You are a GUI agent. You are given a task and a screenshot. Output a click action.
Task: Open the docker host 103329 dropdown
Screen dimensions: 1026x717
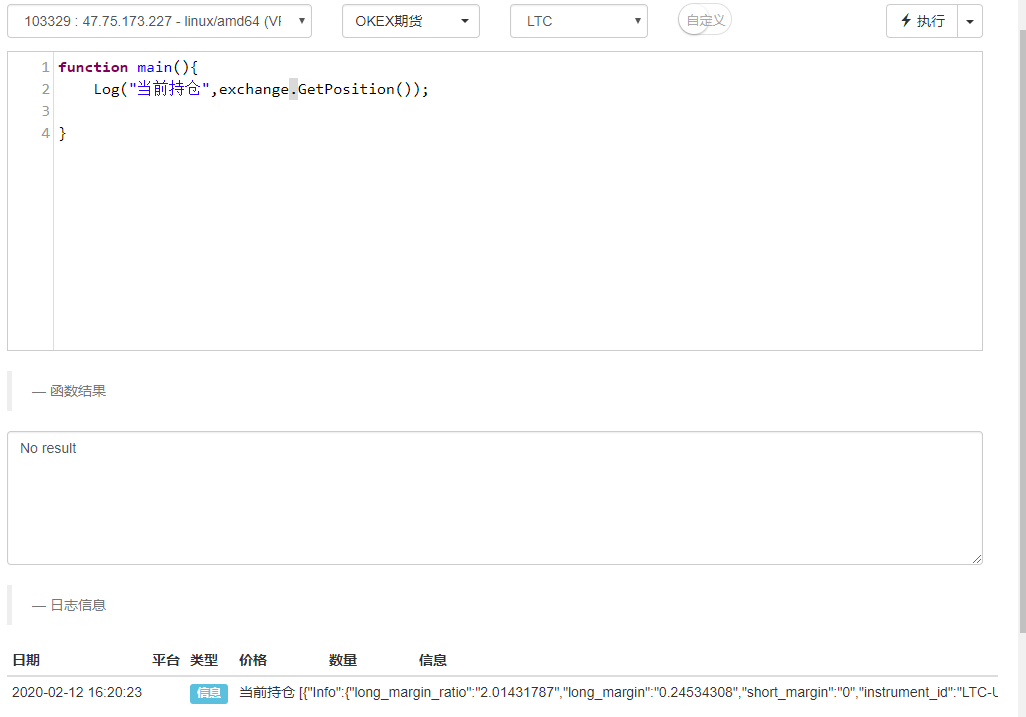(159, 21)
